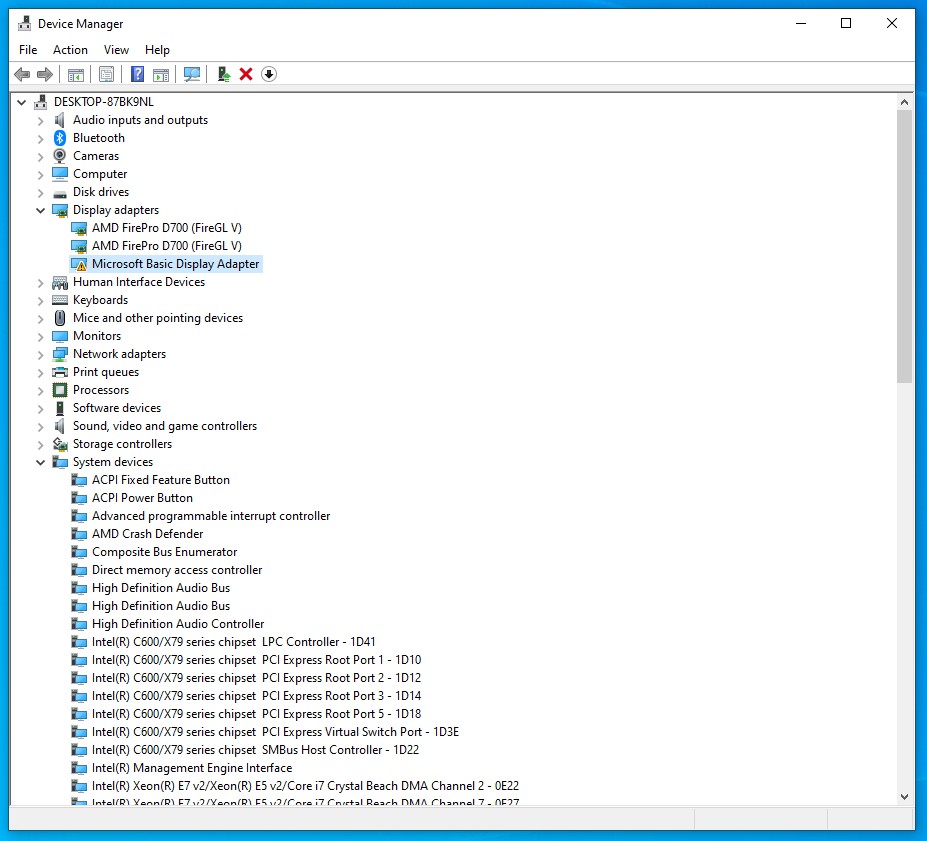Click the Disable device down-arrow icon
This screenshot has width=927, height=841.
269,74
